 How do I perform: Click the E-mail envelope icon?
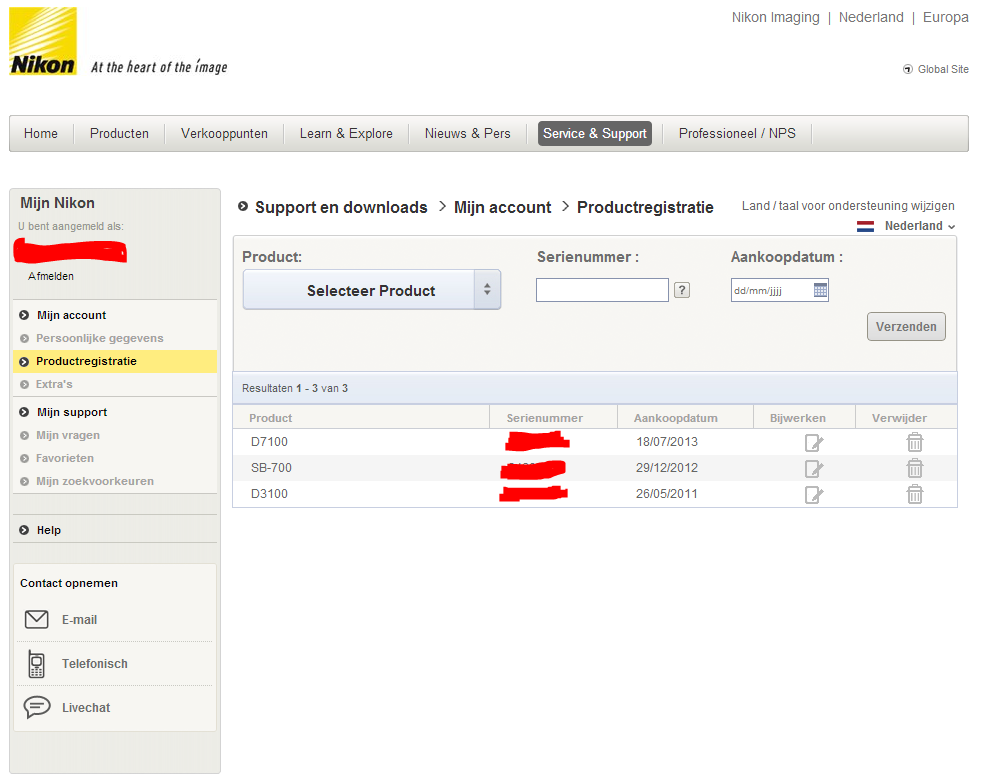37,619
